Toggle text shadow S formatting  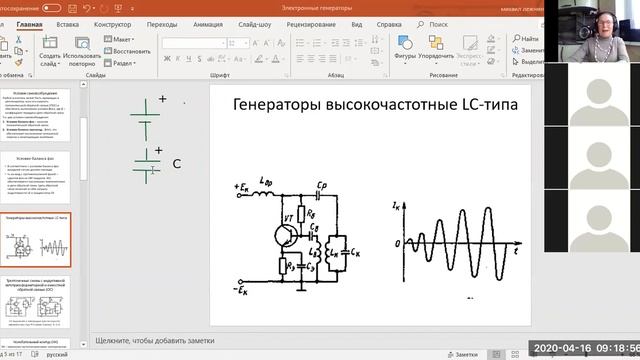point(199,59)
